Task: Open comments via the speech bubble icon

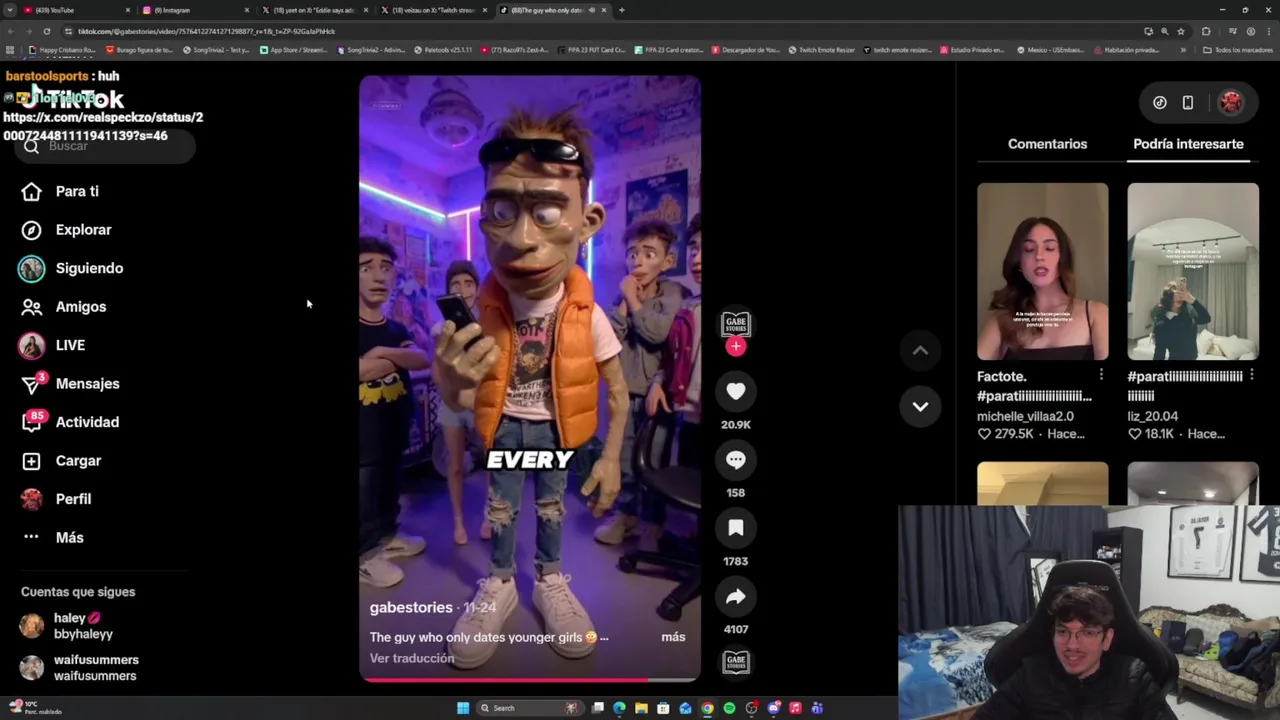Action: tap(736, 460)
